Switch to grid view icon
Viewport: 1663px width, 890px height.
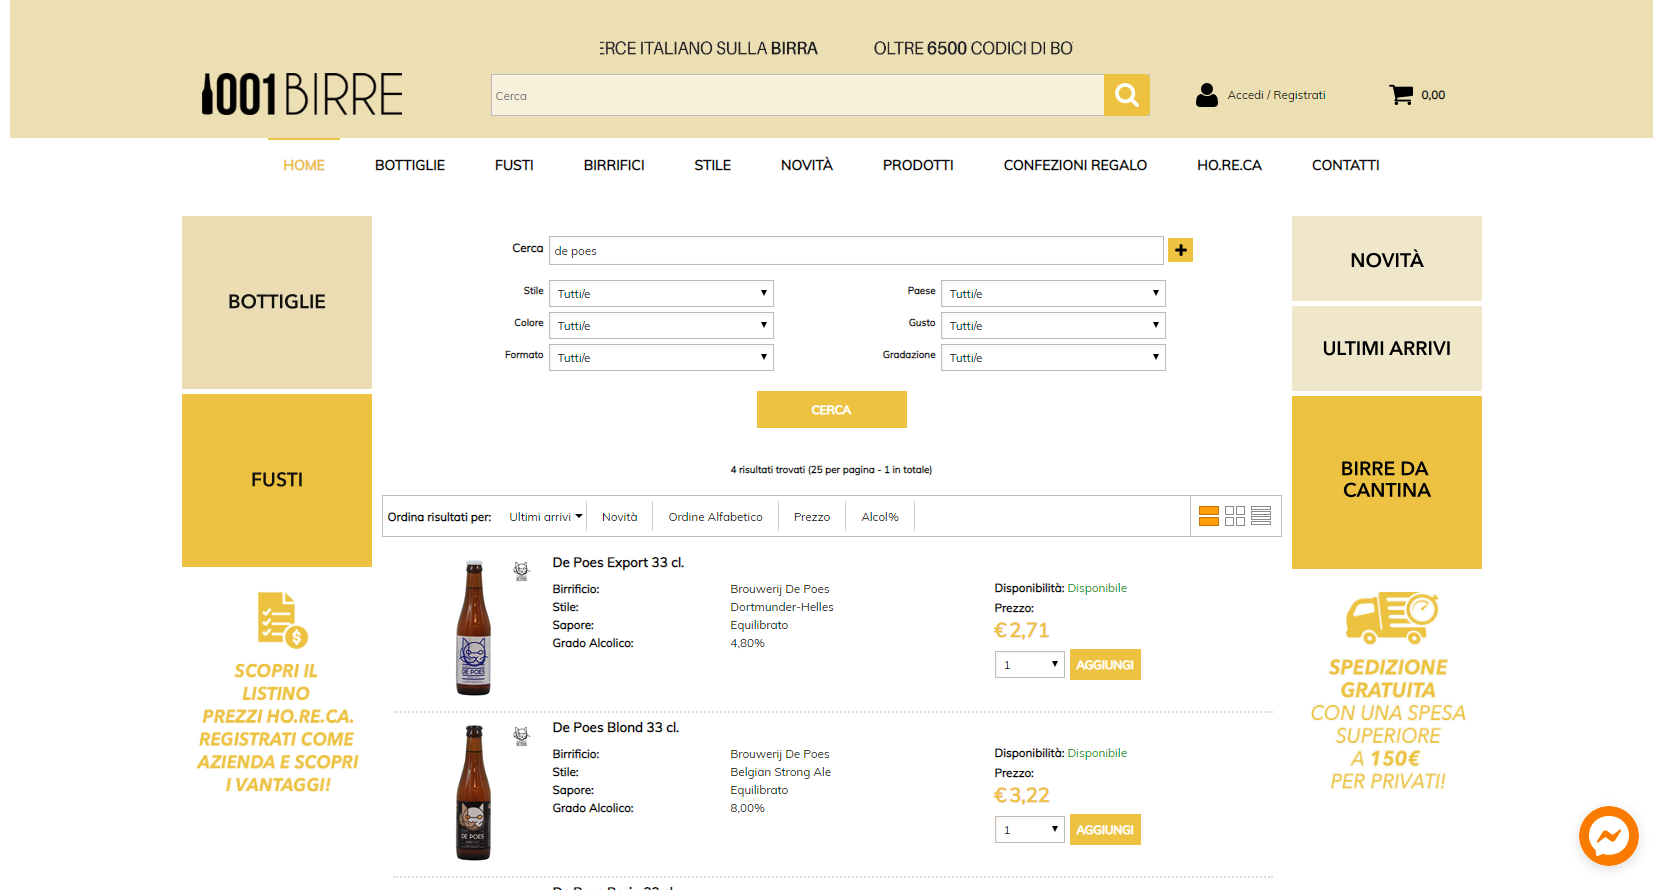[1235, 516]
